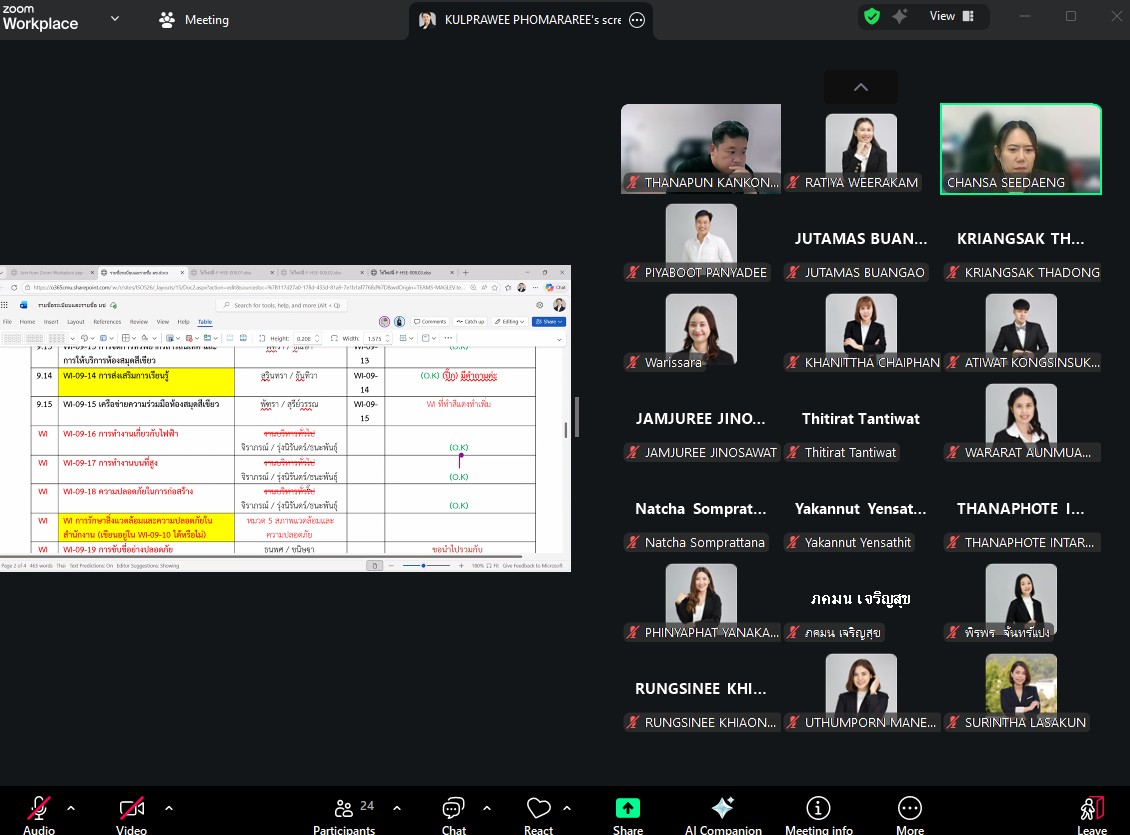1130x835 pixels.
Task: Switch to the Meeting tab
Action: coord(195,20)
